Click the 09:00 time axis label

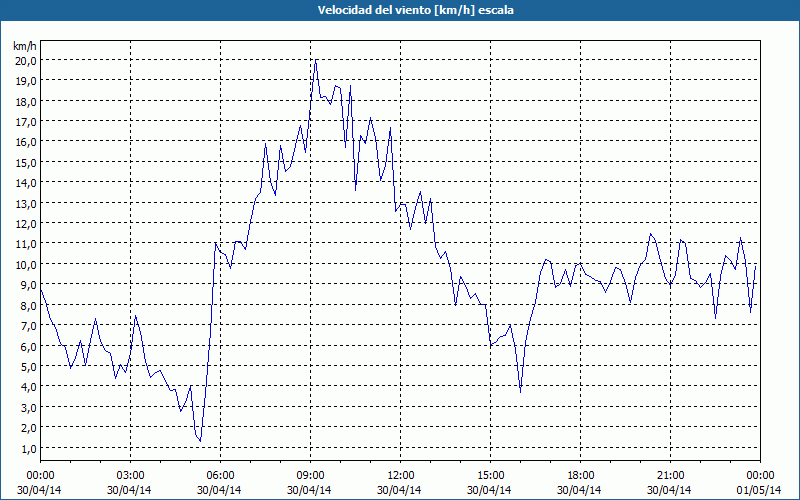point(310,476)
